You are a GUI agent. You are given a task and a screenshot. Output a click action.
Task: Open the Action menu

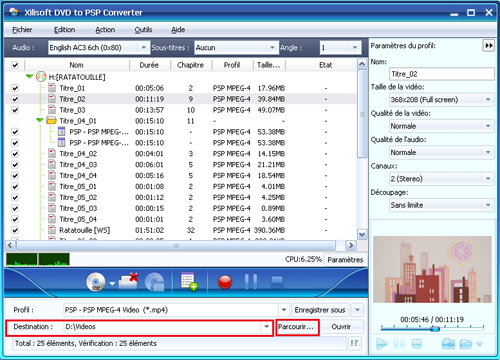tap(105, 30)
